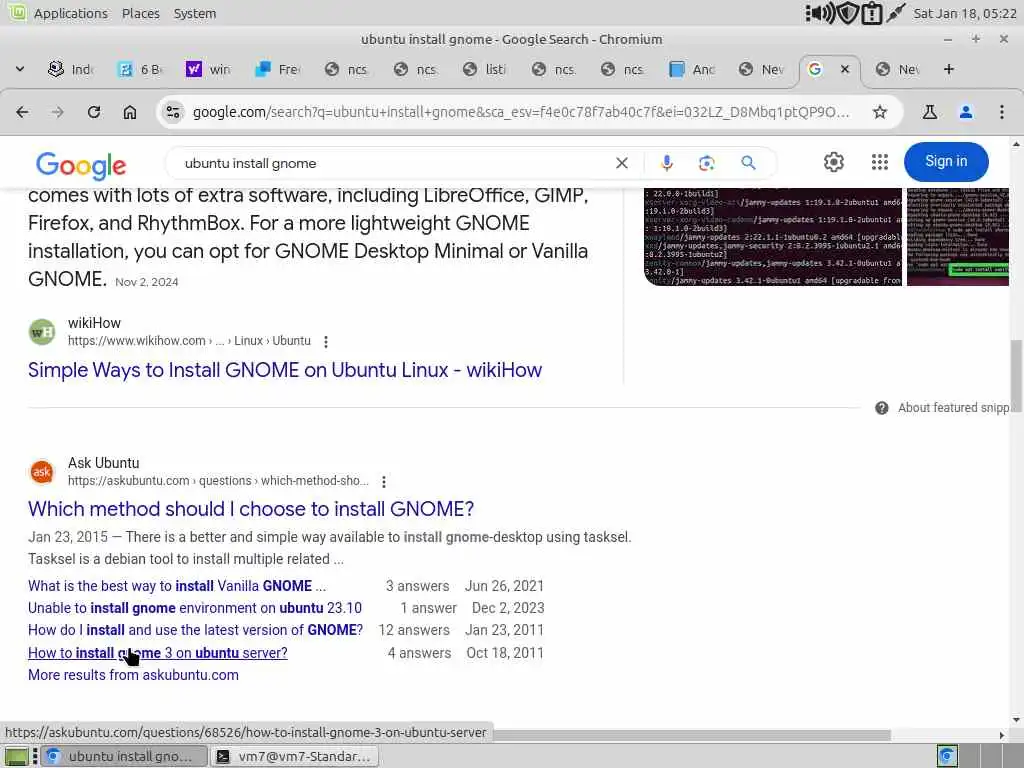Screen dimensions: 1024x768
Task: Click the battery status tray icon
Action: click(x=872, y=13)
